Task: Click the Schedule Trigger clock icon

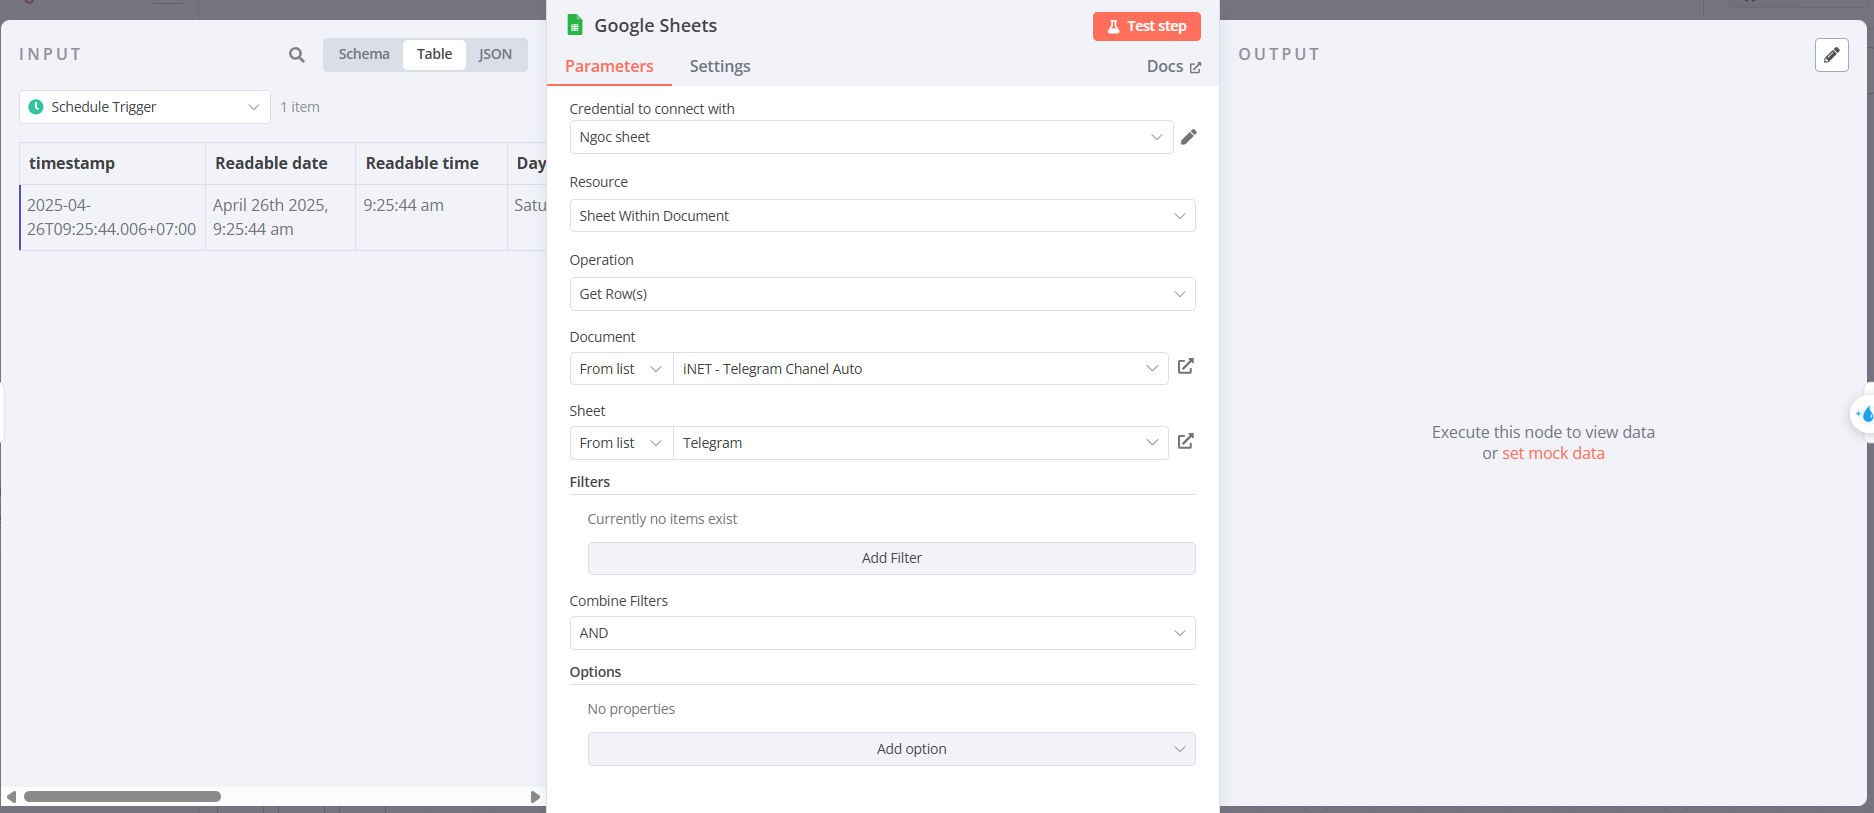Action: point(36,107)
